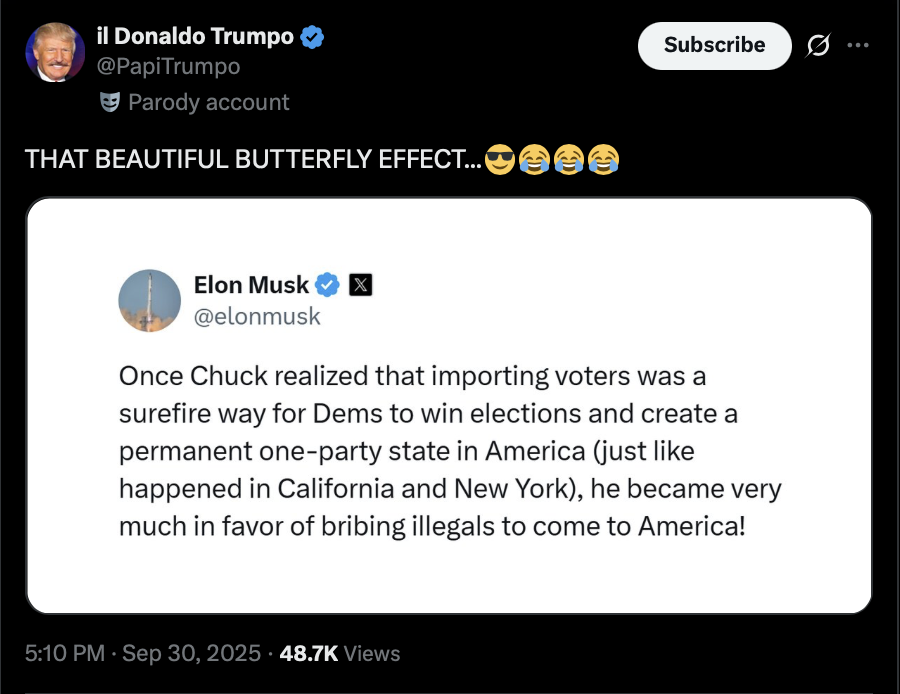Click the il Donaldo Trumpo profile avatar
900x694 pixels.
tap(55, 52)
